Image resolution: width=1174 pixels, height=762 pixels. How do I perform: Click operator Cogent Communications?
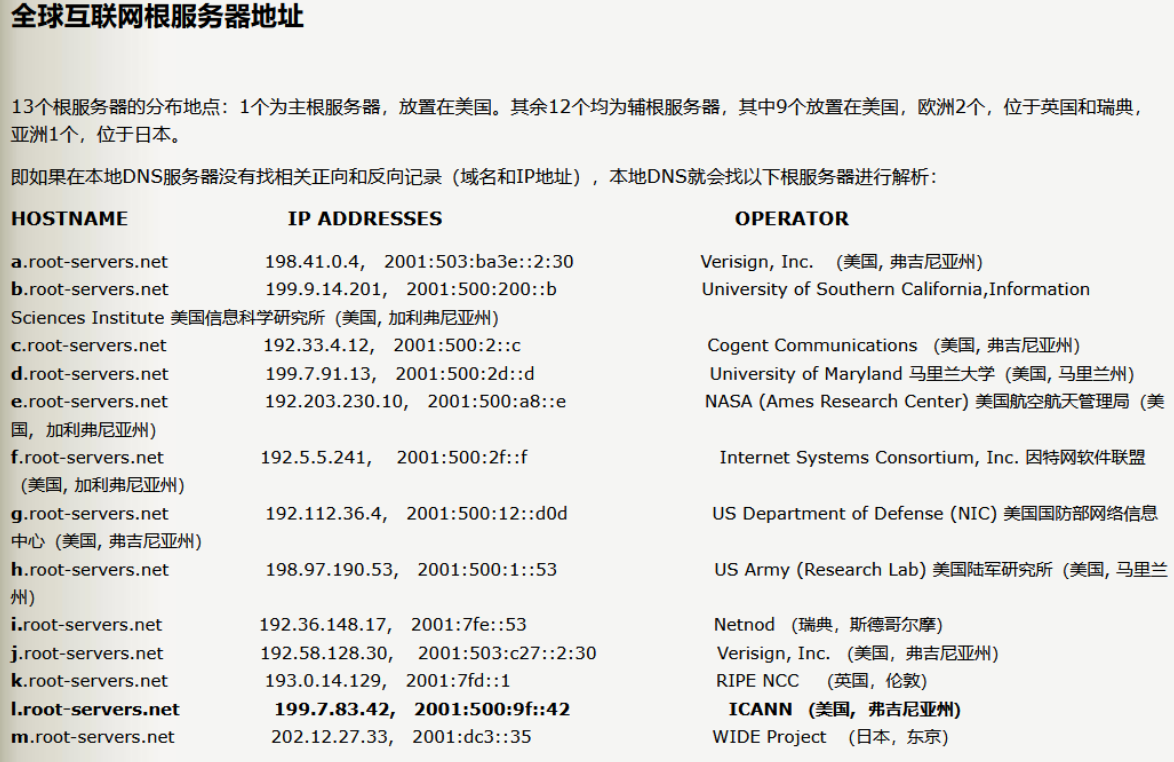(x=812, y=346)
